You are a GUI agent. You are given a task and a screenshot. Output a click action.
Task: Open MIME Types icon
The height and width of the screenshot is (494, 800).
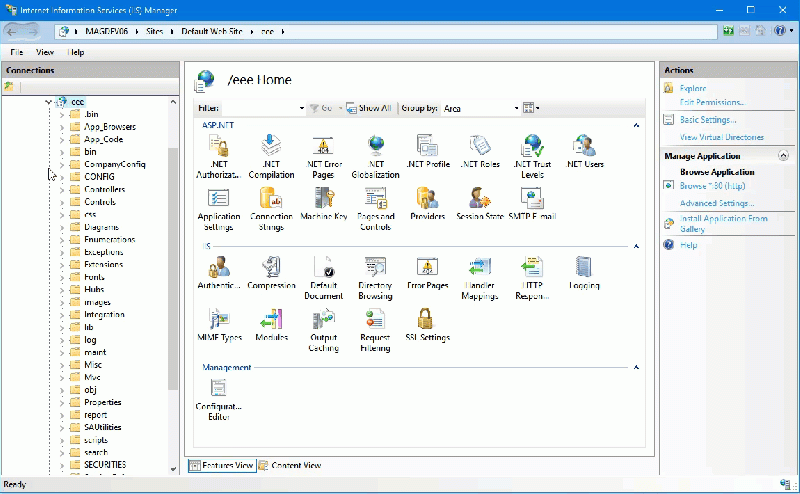(219, 325)
